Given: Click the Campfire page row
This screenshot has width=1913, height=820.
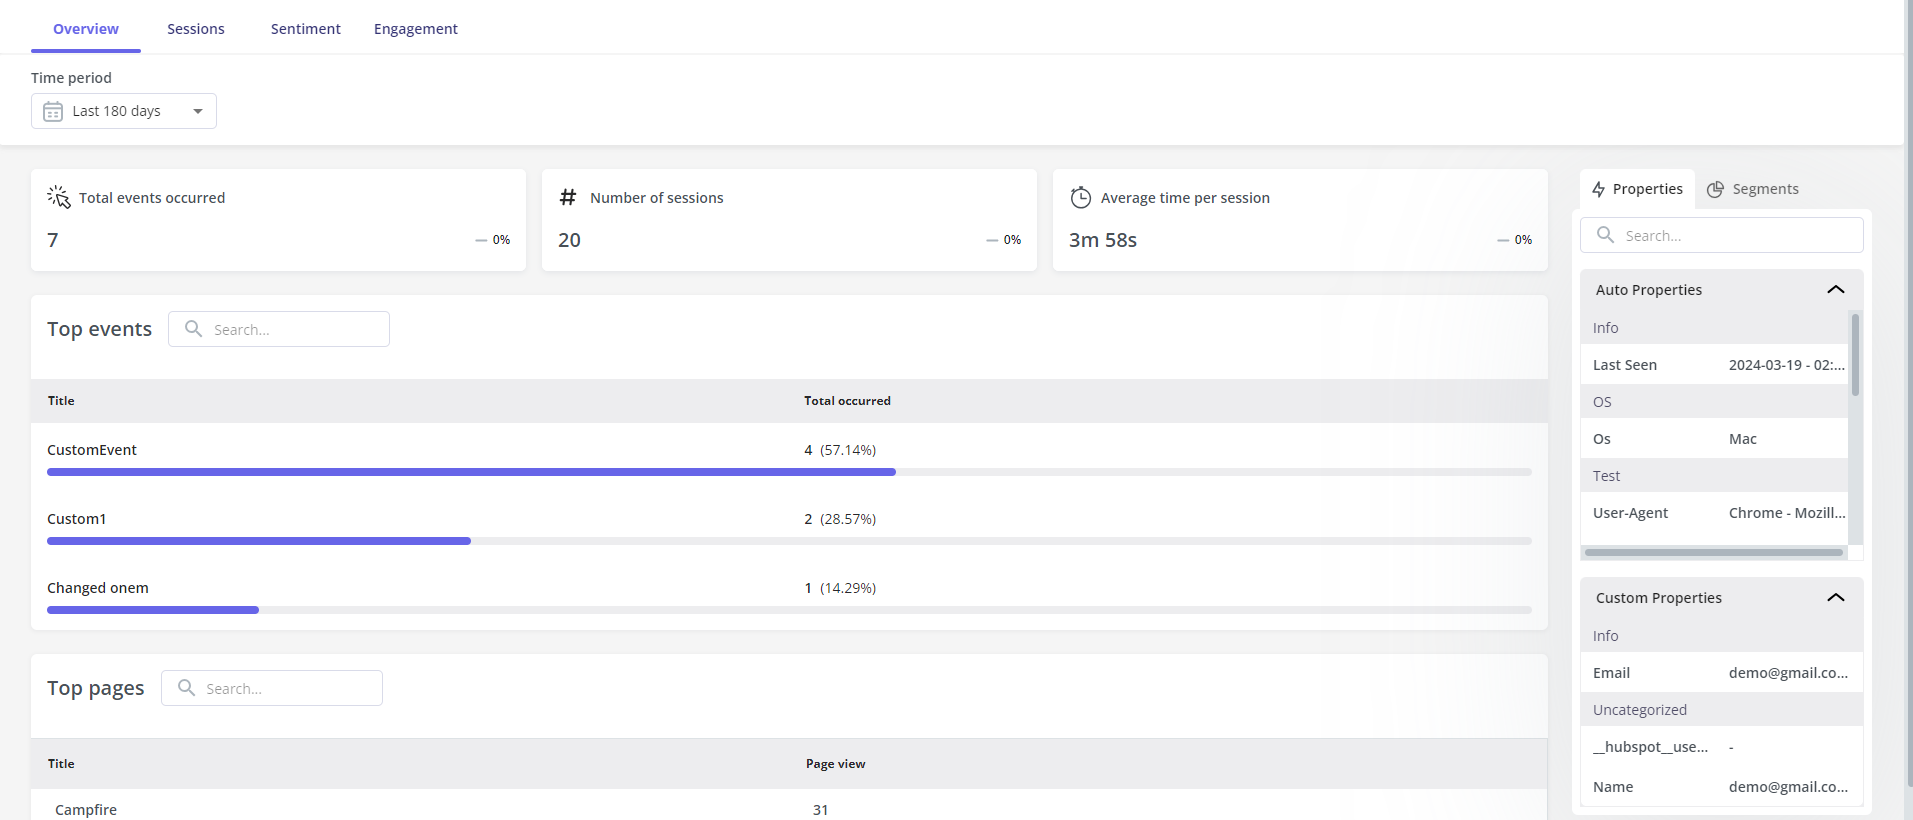Looking at the screenshot, I should pyautogui.click(x=86, y=809).
